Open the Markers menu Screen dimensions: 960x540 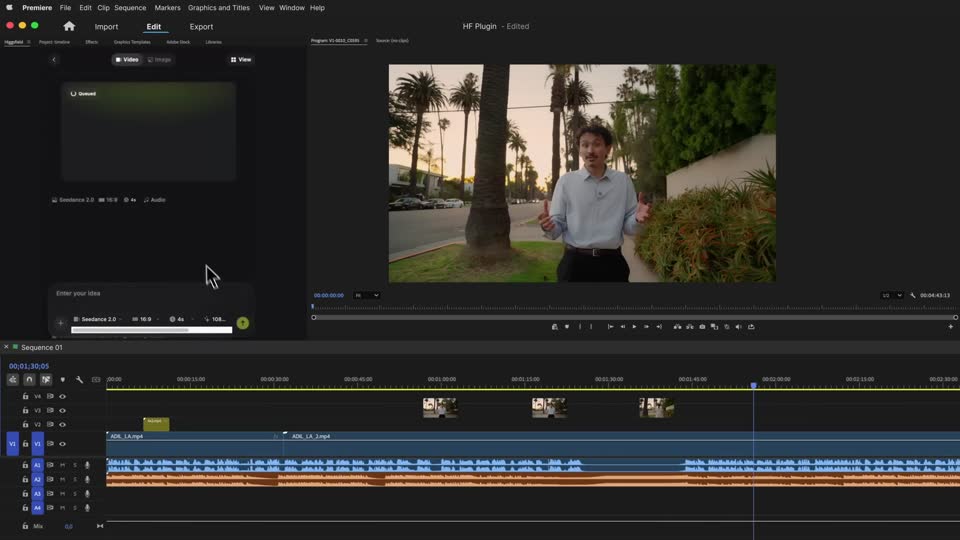pyautogui.click(x=167, y=8)
